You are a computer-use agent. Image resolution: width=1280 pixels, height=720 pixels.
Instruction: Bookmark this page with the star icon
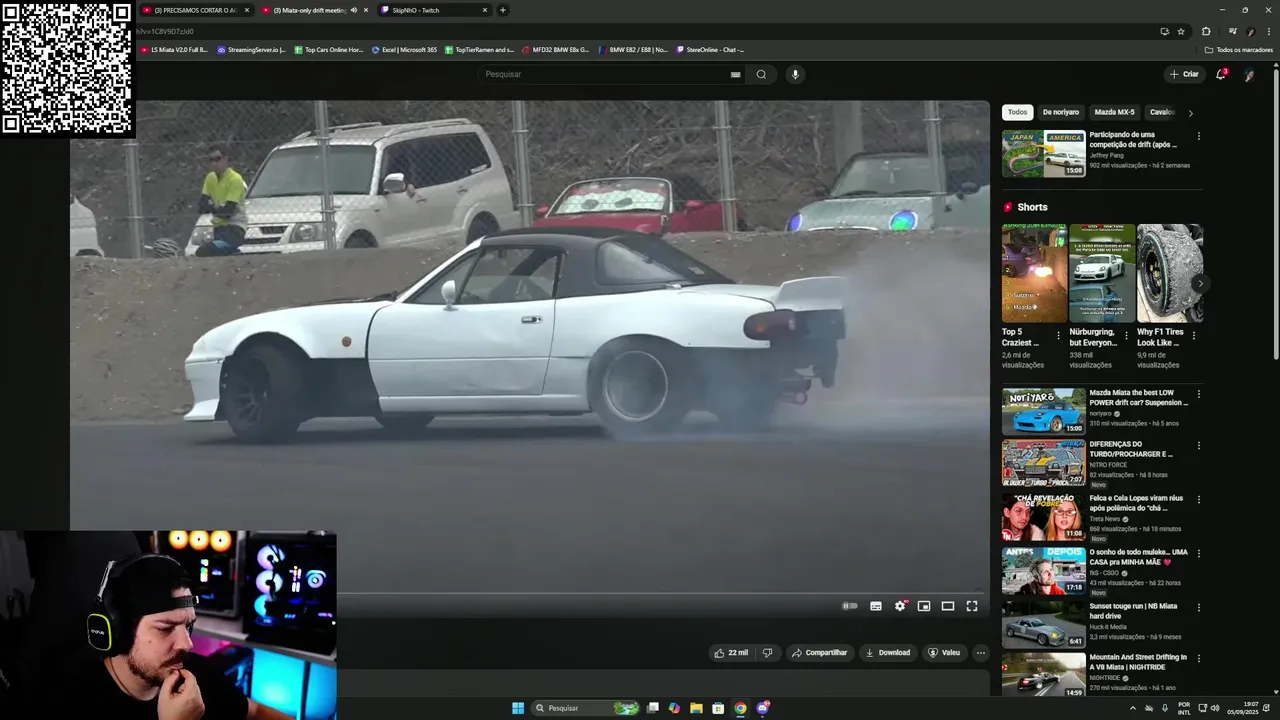(x=1181, y=31)
